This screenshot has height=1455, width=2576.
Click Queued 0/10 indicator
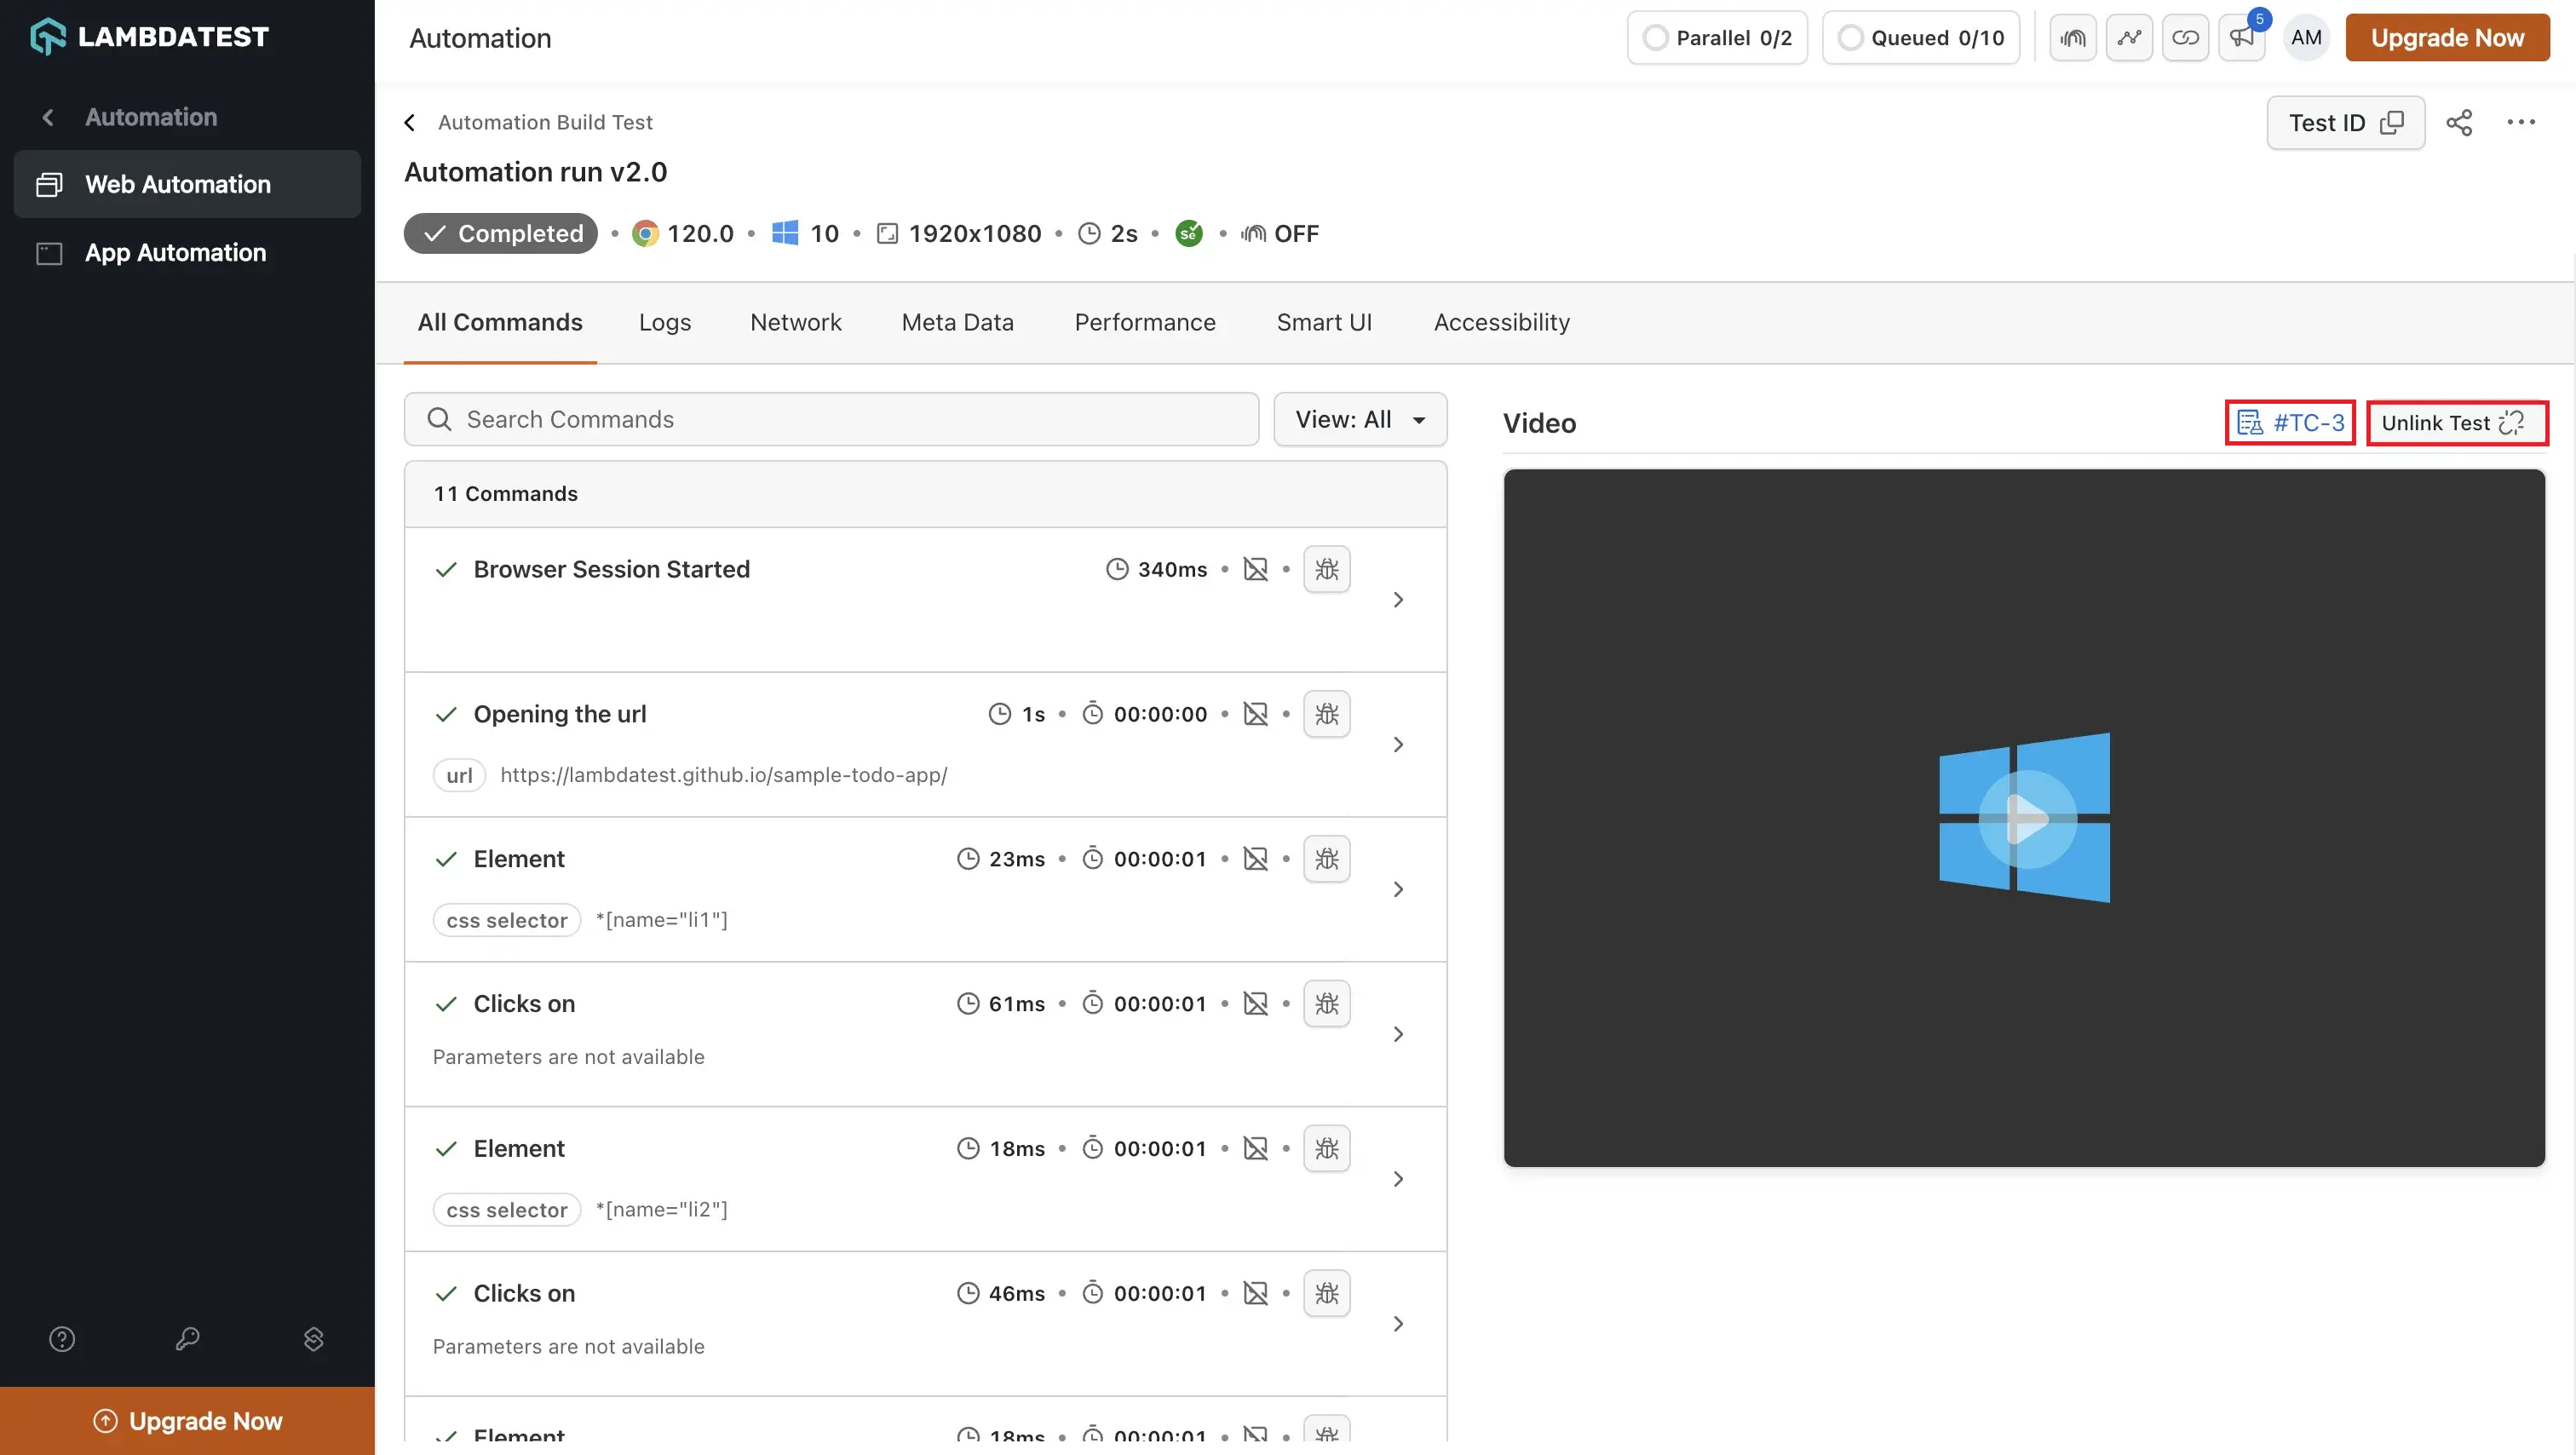point(1920,38)
